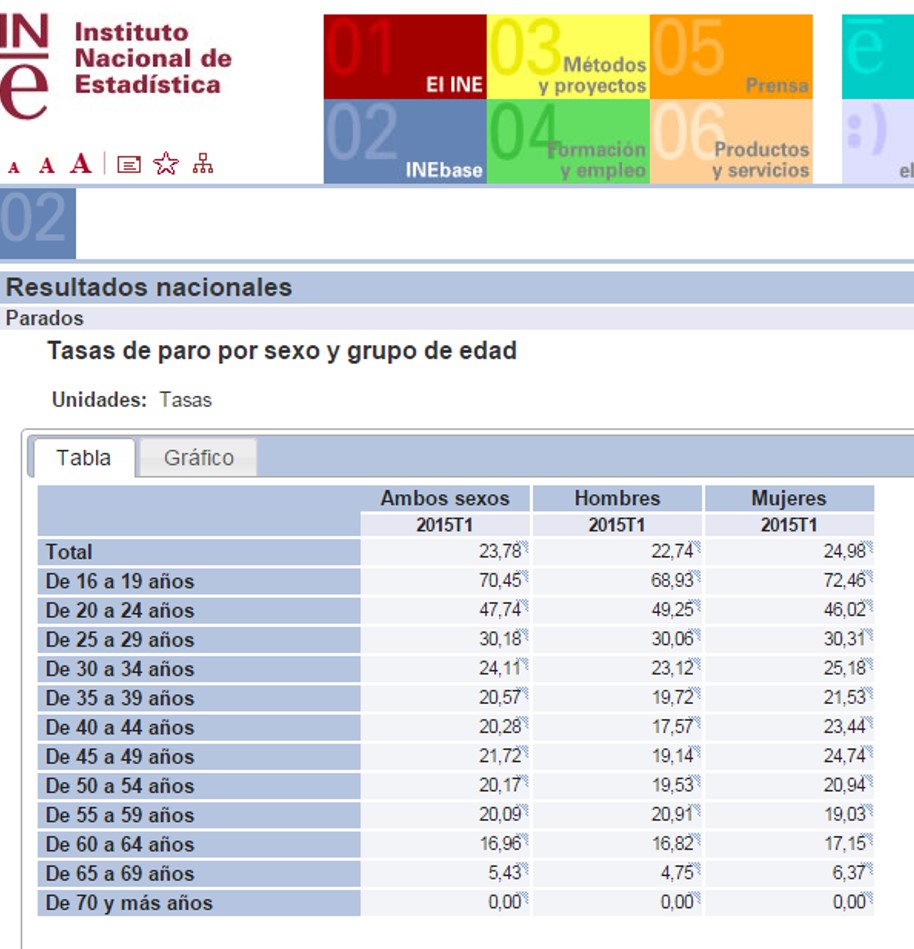914x949 pixels.
Task: Open 06 Productos y servicios tile
Action: pos(731,142)
